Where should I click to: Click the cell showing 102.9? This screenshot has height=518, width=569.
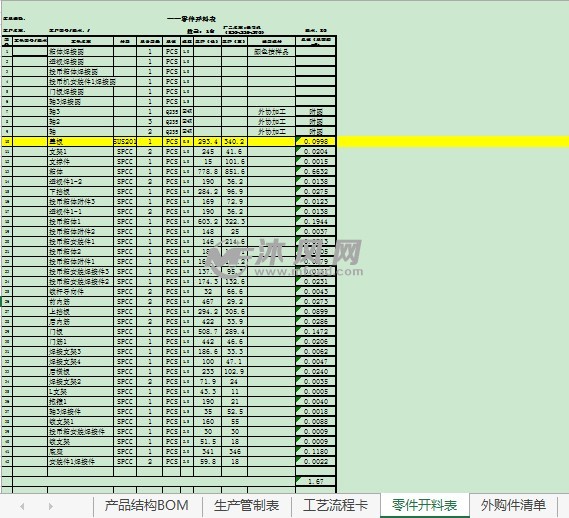point(234,371)
